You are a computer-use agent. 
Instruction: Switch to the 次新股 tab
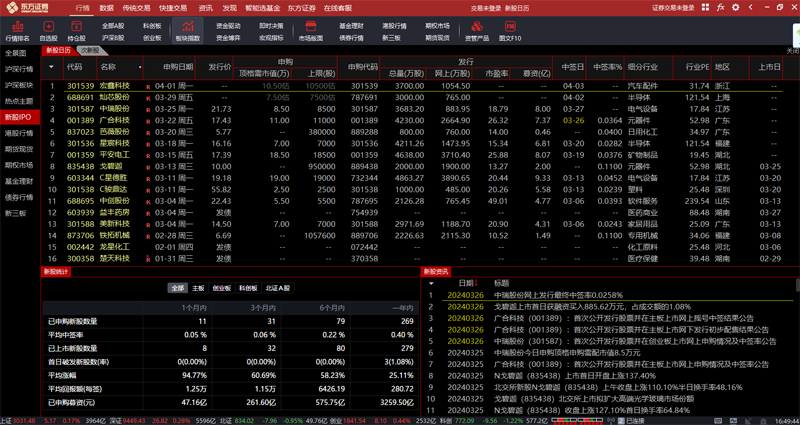[x=92, y=50]
